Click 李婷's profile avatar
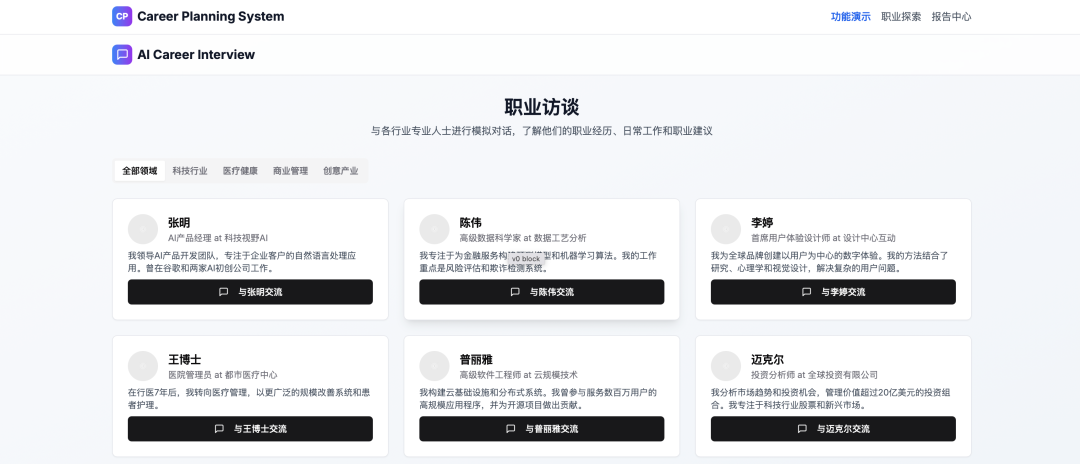1080x464 pixels. [x=726, y=229]
